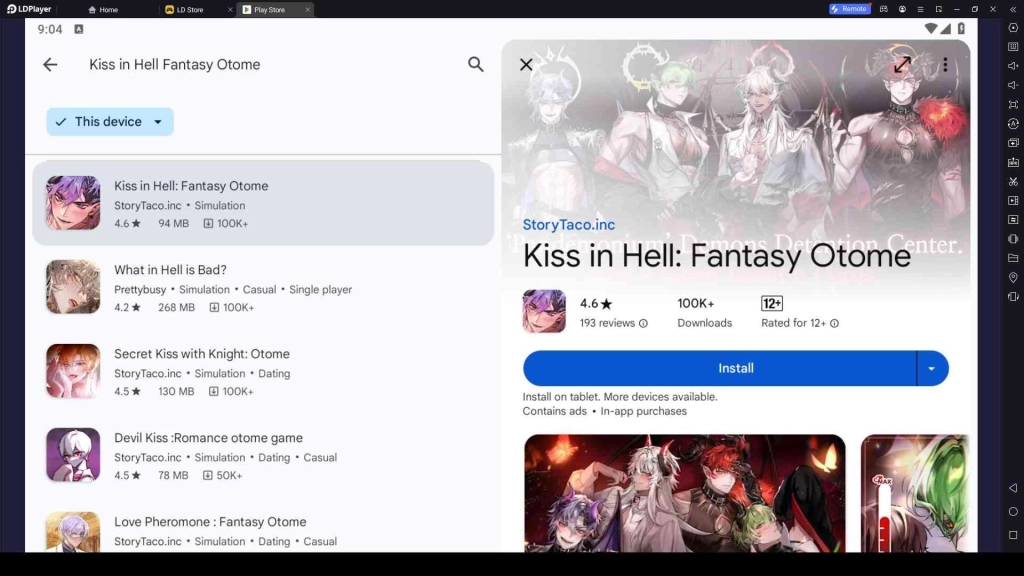Toggle the This device filter chip

pos(109,122)
